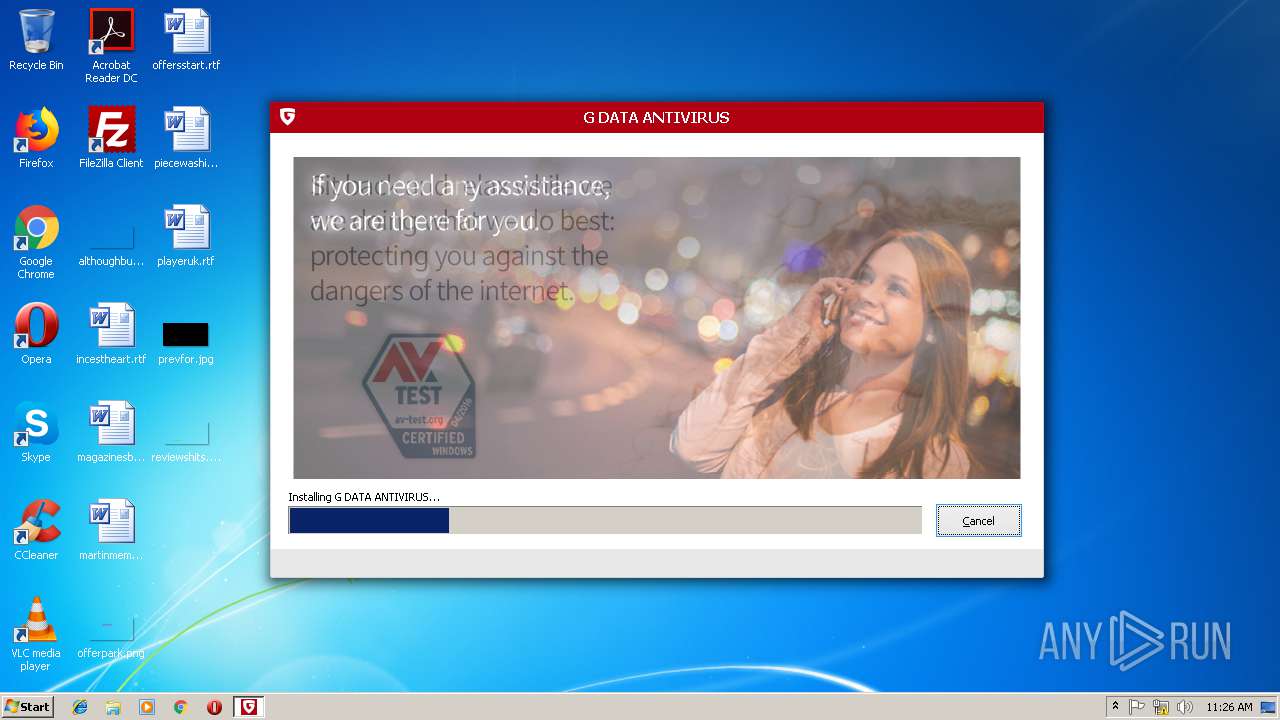Image resolution: width=1280 pixels, height=720 pixels.
Task: Click Show Desktop button at taskbar end
Action: [1269, 707]
